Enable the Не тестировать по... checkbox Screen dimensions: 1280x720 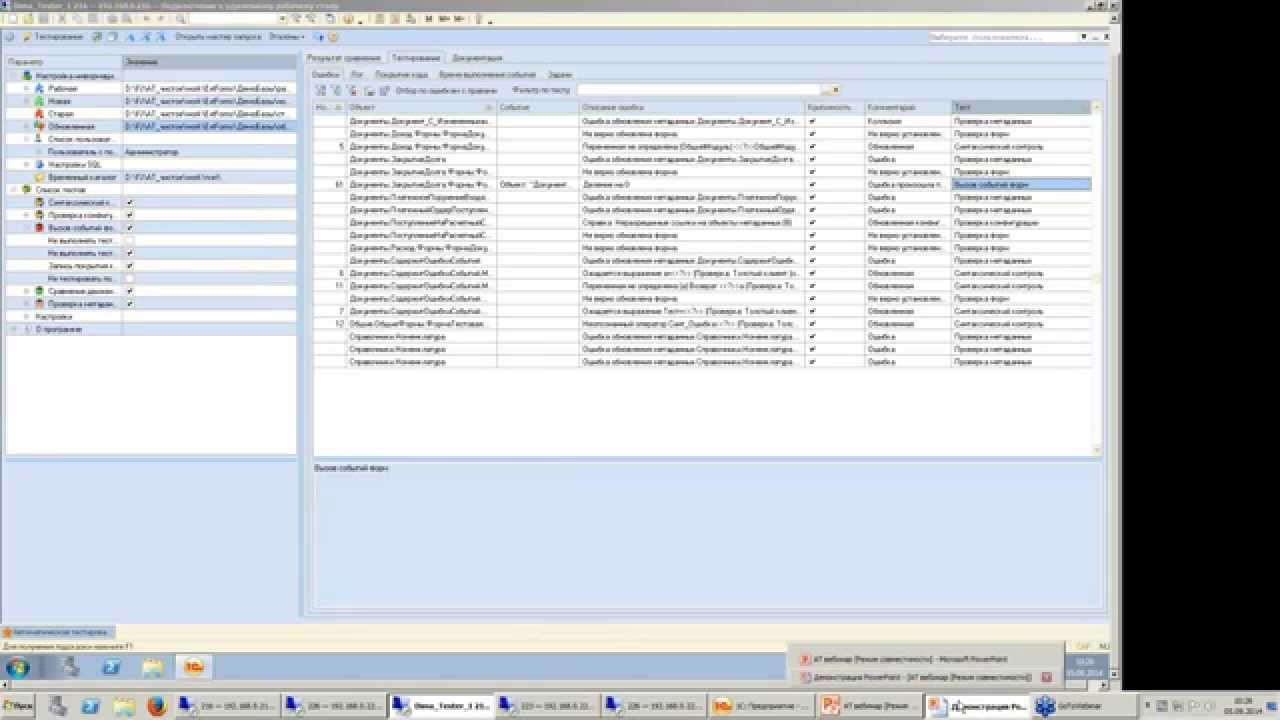[x=130, y=278]
